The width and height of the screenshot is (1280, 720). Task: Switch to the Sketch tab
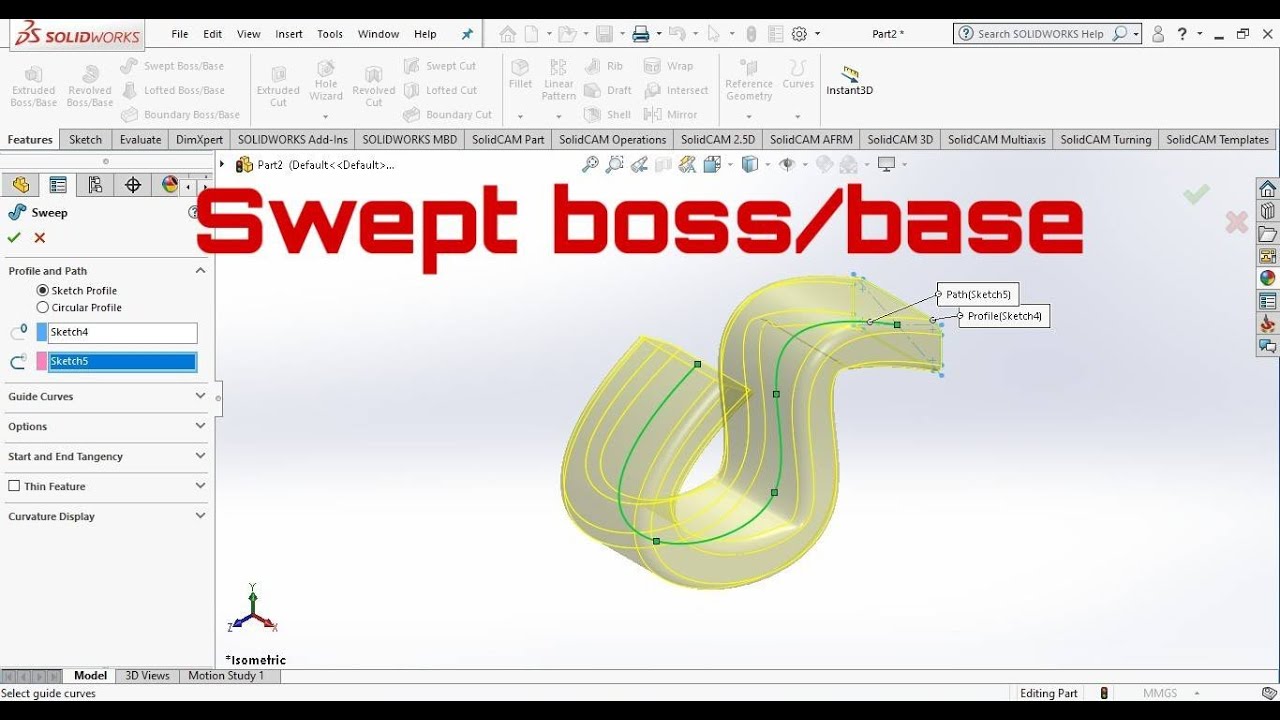tap(86, 140)
